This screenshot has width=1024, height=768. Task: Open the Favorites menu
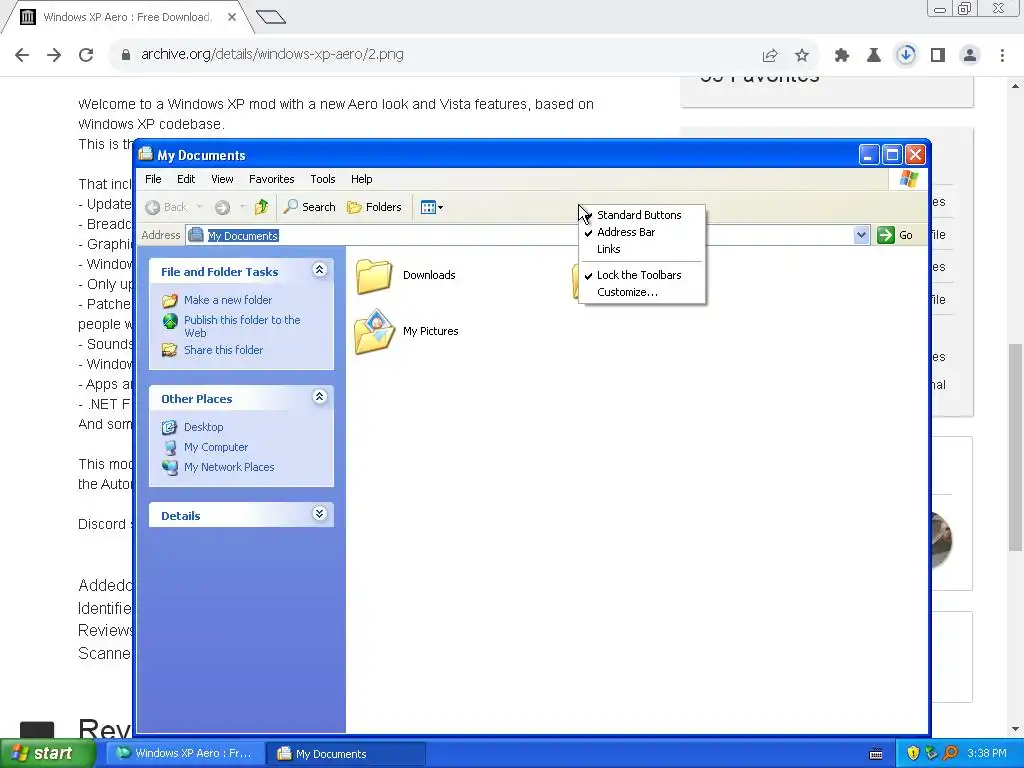tap(272, 179)
